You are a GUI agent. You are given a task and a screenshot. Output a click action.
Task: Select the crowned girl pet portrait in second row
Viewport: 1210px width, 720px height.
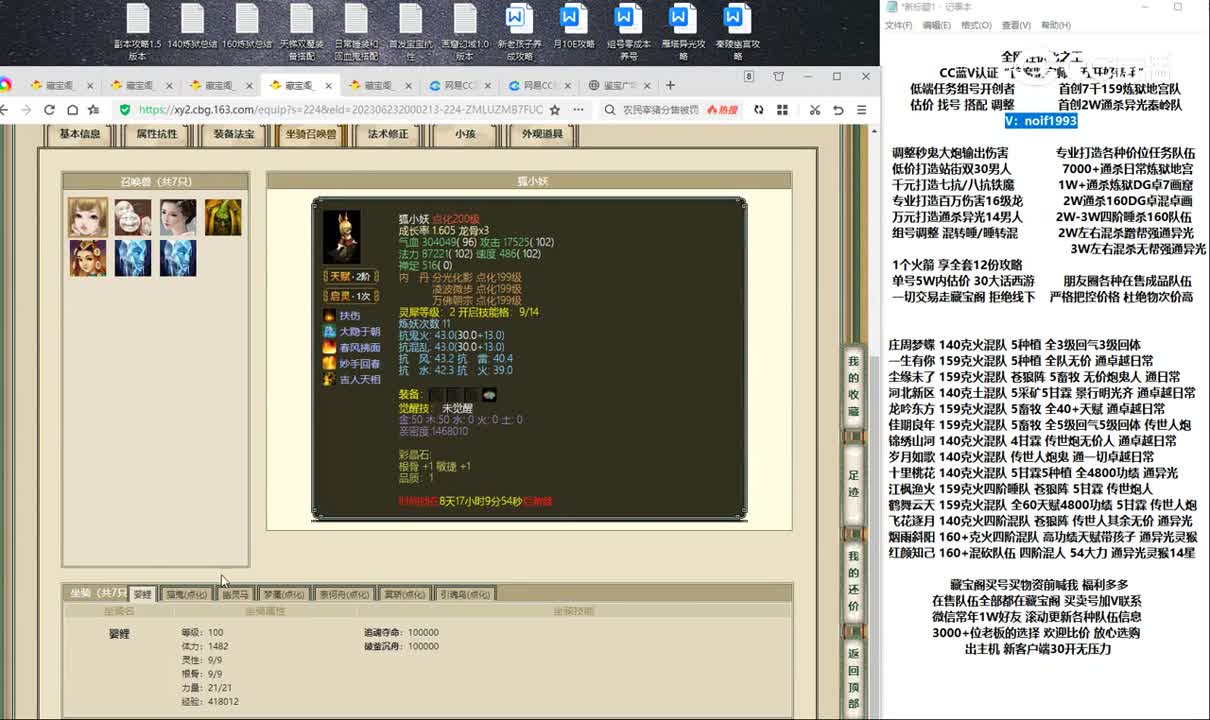click(87, 258)
